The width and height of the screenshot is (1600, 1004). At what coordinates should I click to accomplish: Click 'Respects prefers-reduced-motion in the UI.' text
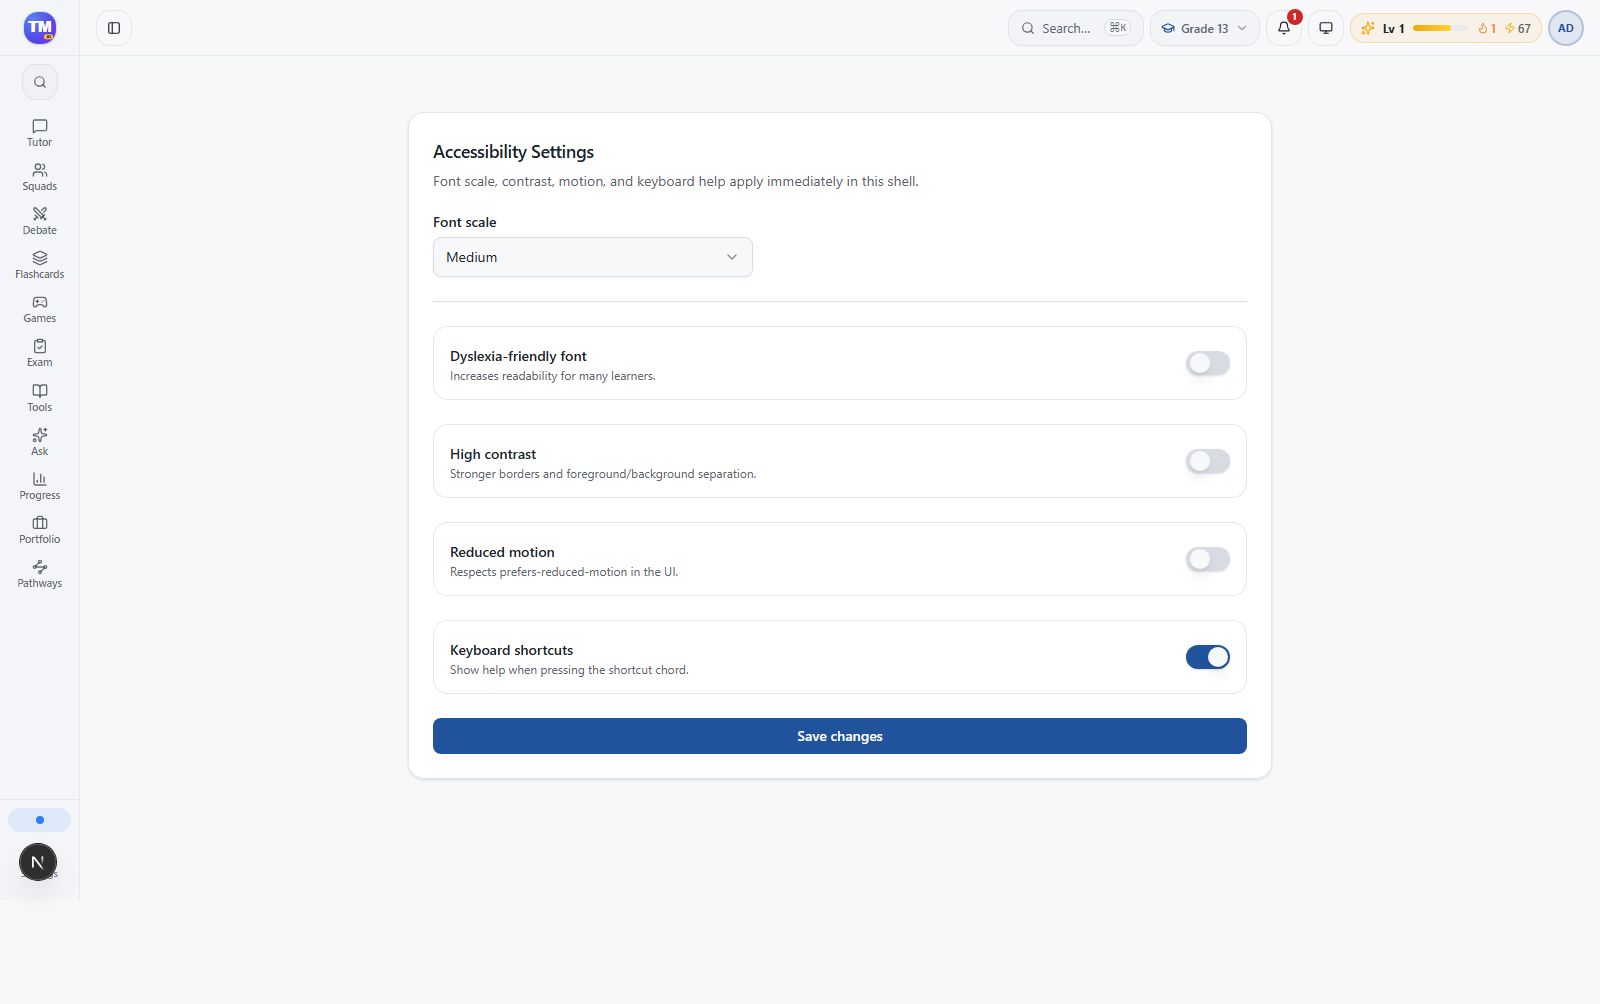coord(564,572)
